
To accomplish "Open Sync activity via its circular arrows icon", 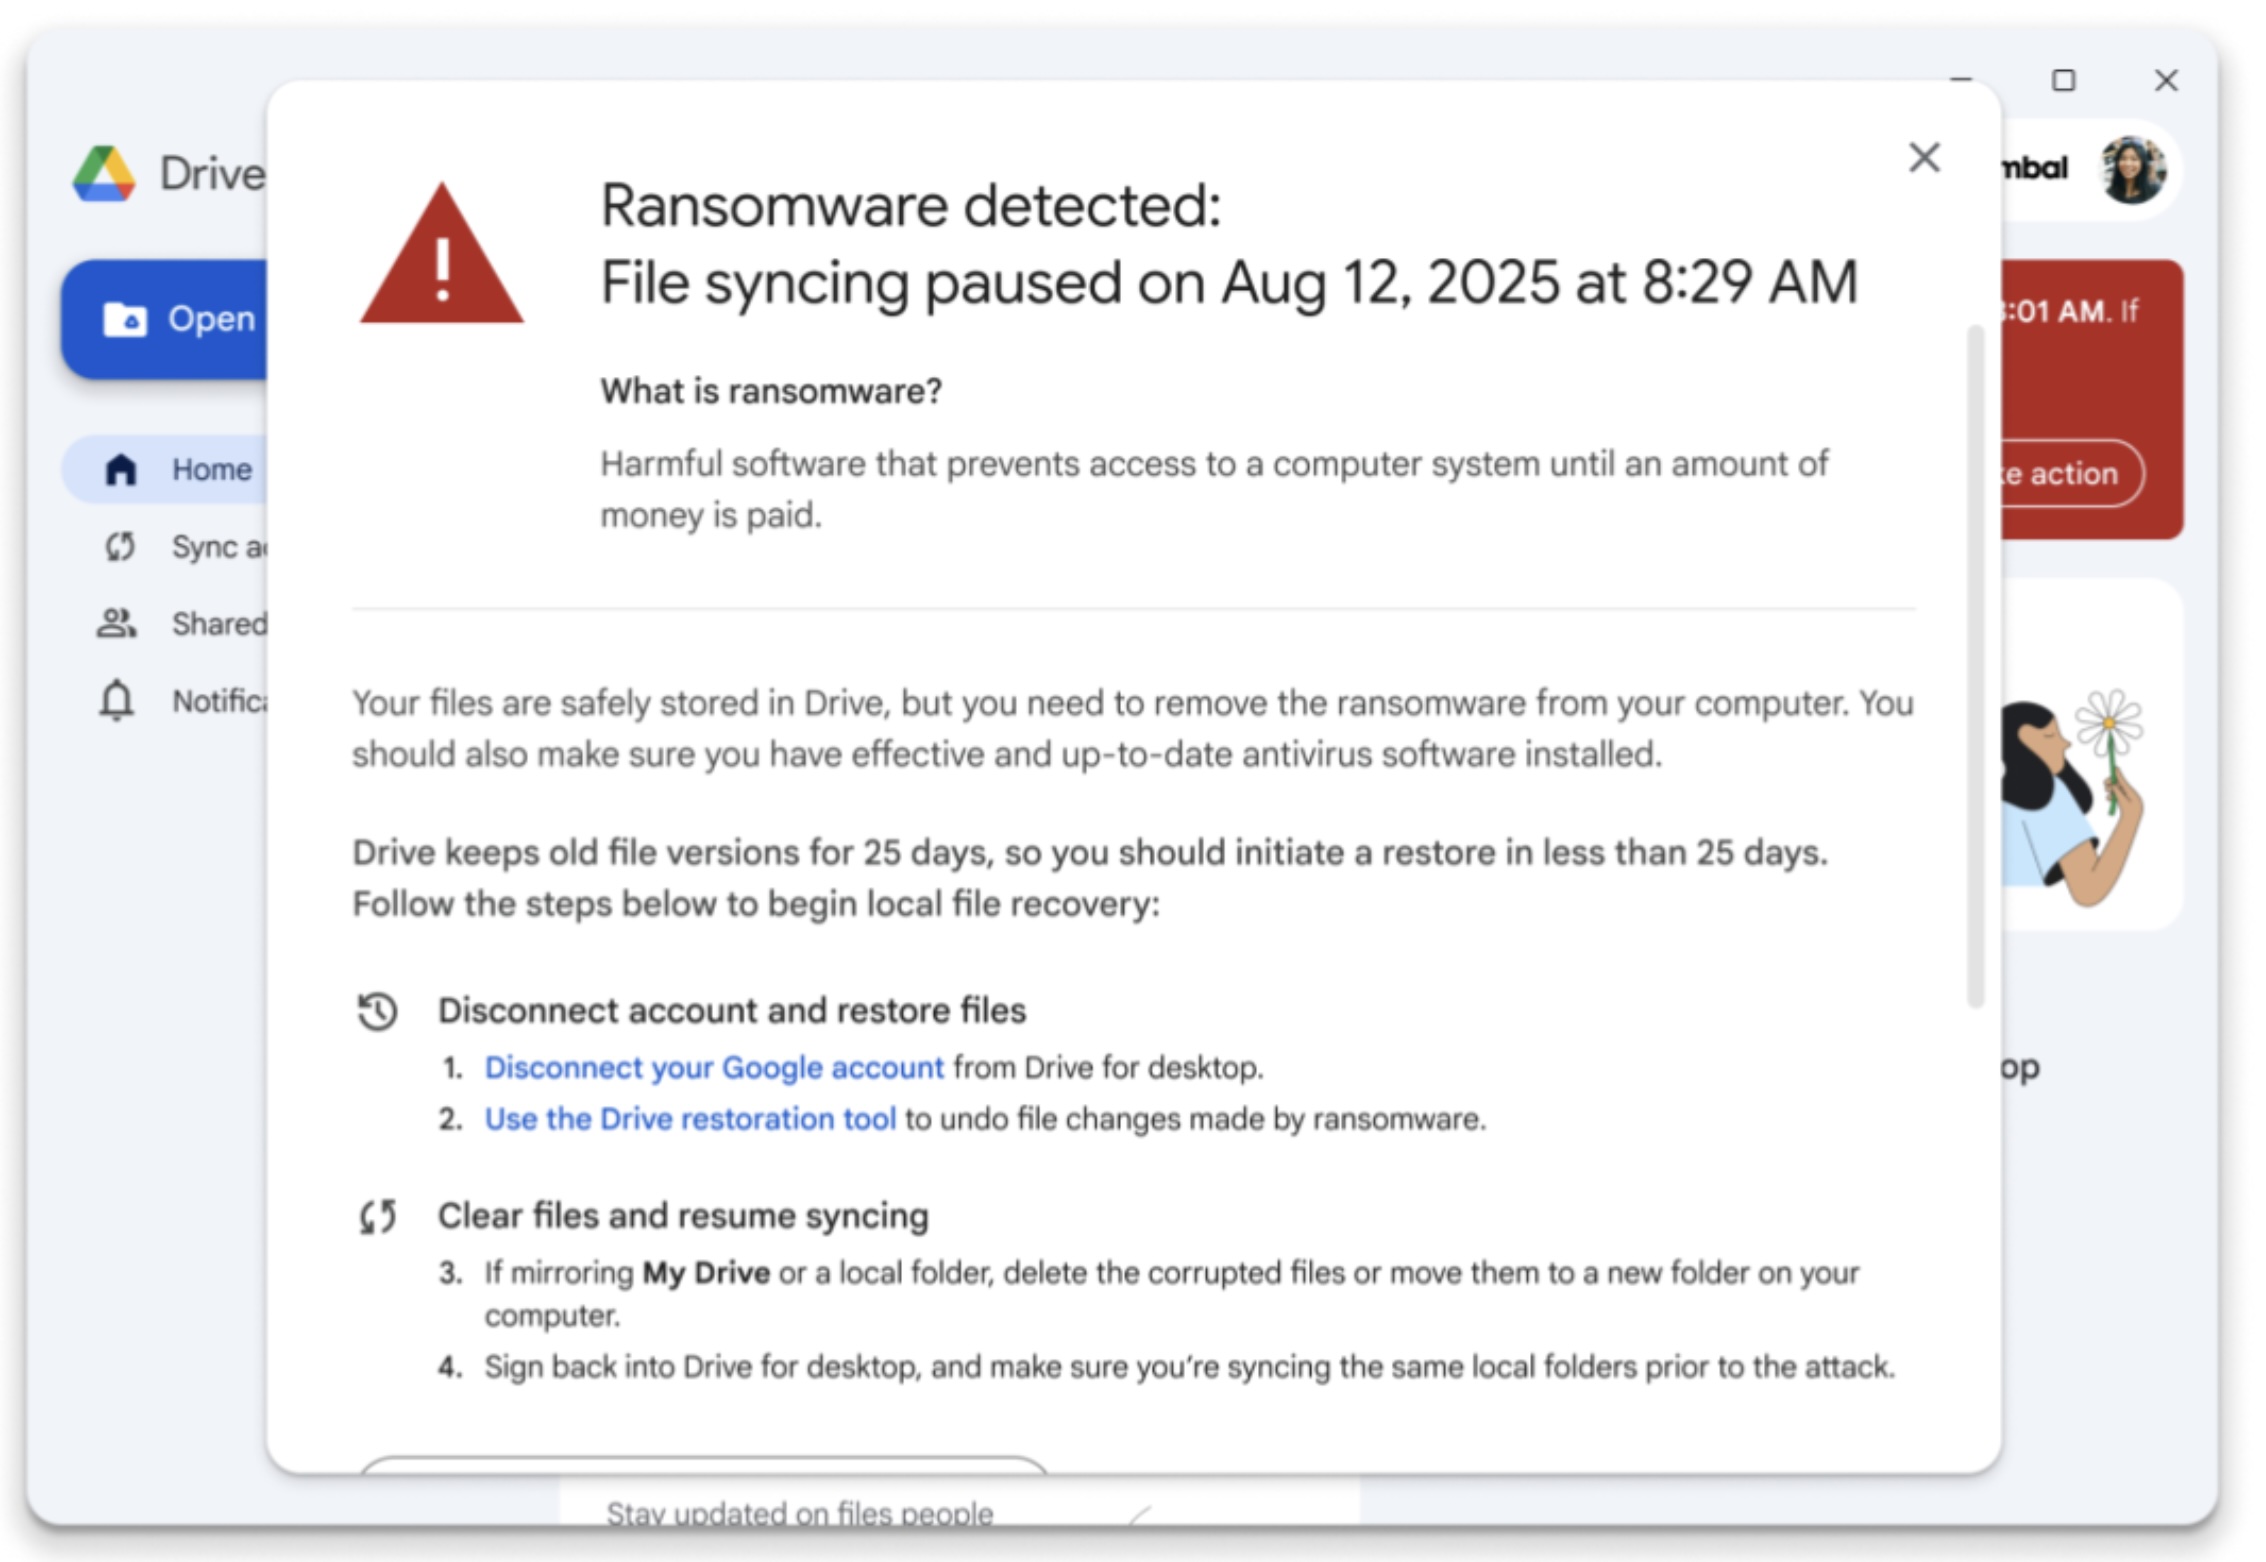I will point(121,547).
